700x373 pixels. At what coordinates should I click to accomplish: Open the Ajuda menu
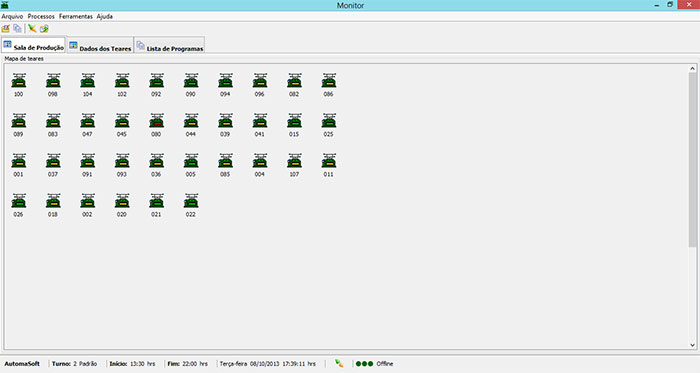(104, 17)
